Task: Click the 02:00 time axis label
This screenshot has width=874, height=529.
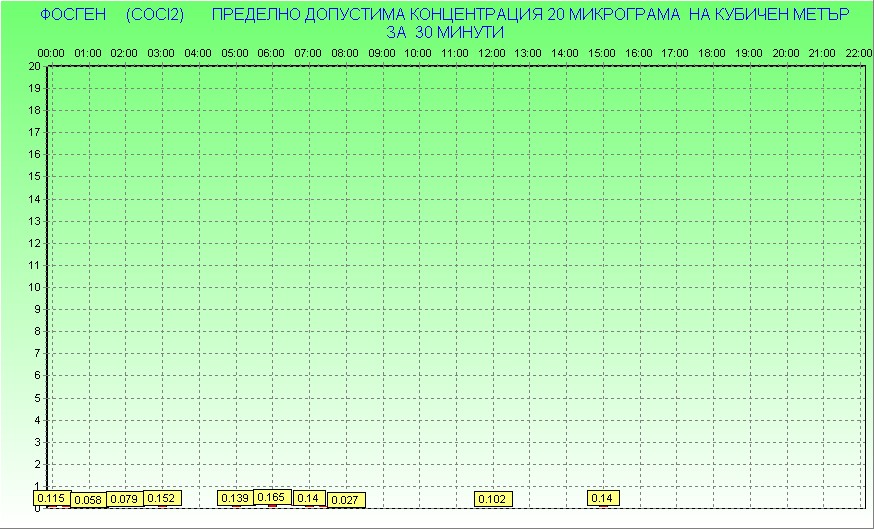Action: click(124, 54)
